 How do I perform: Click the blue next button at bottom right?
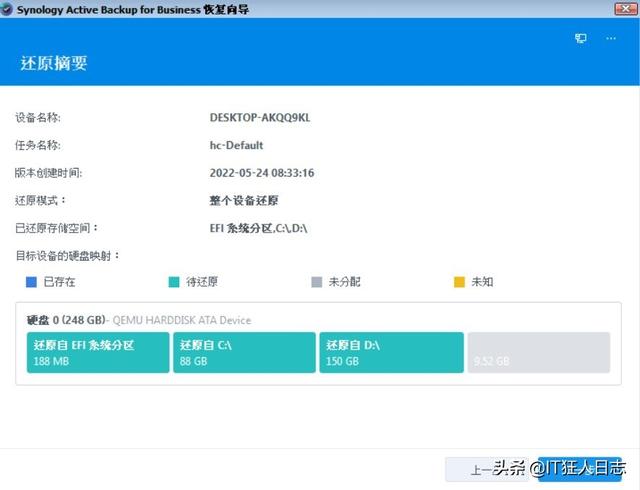(x=580, y=470)
